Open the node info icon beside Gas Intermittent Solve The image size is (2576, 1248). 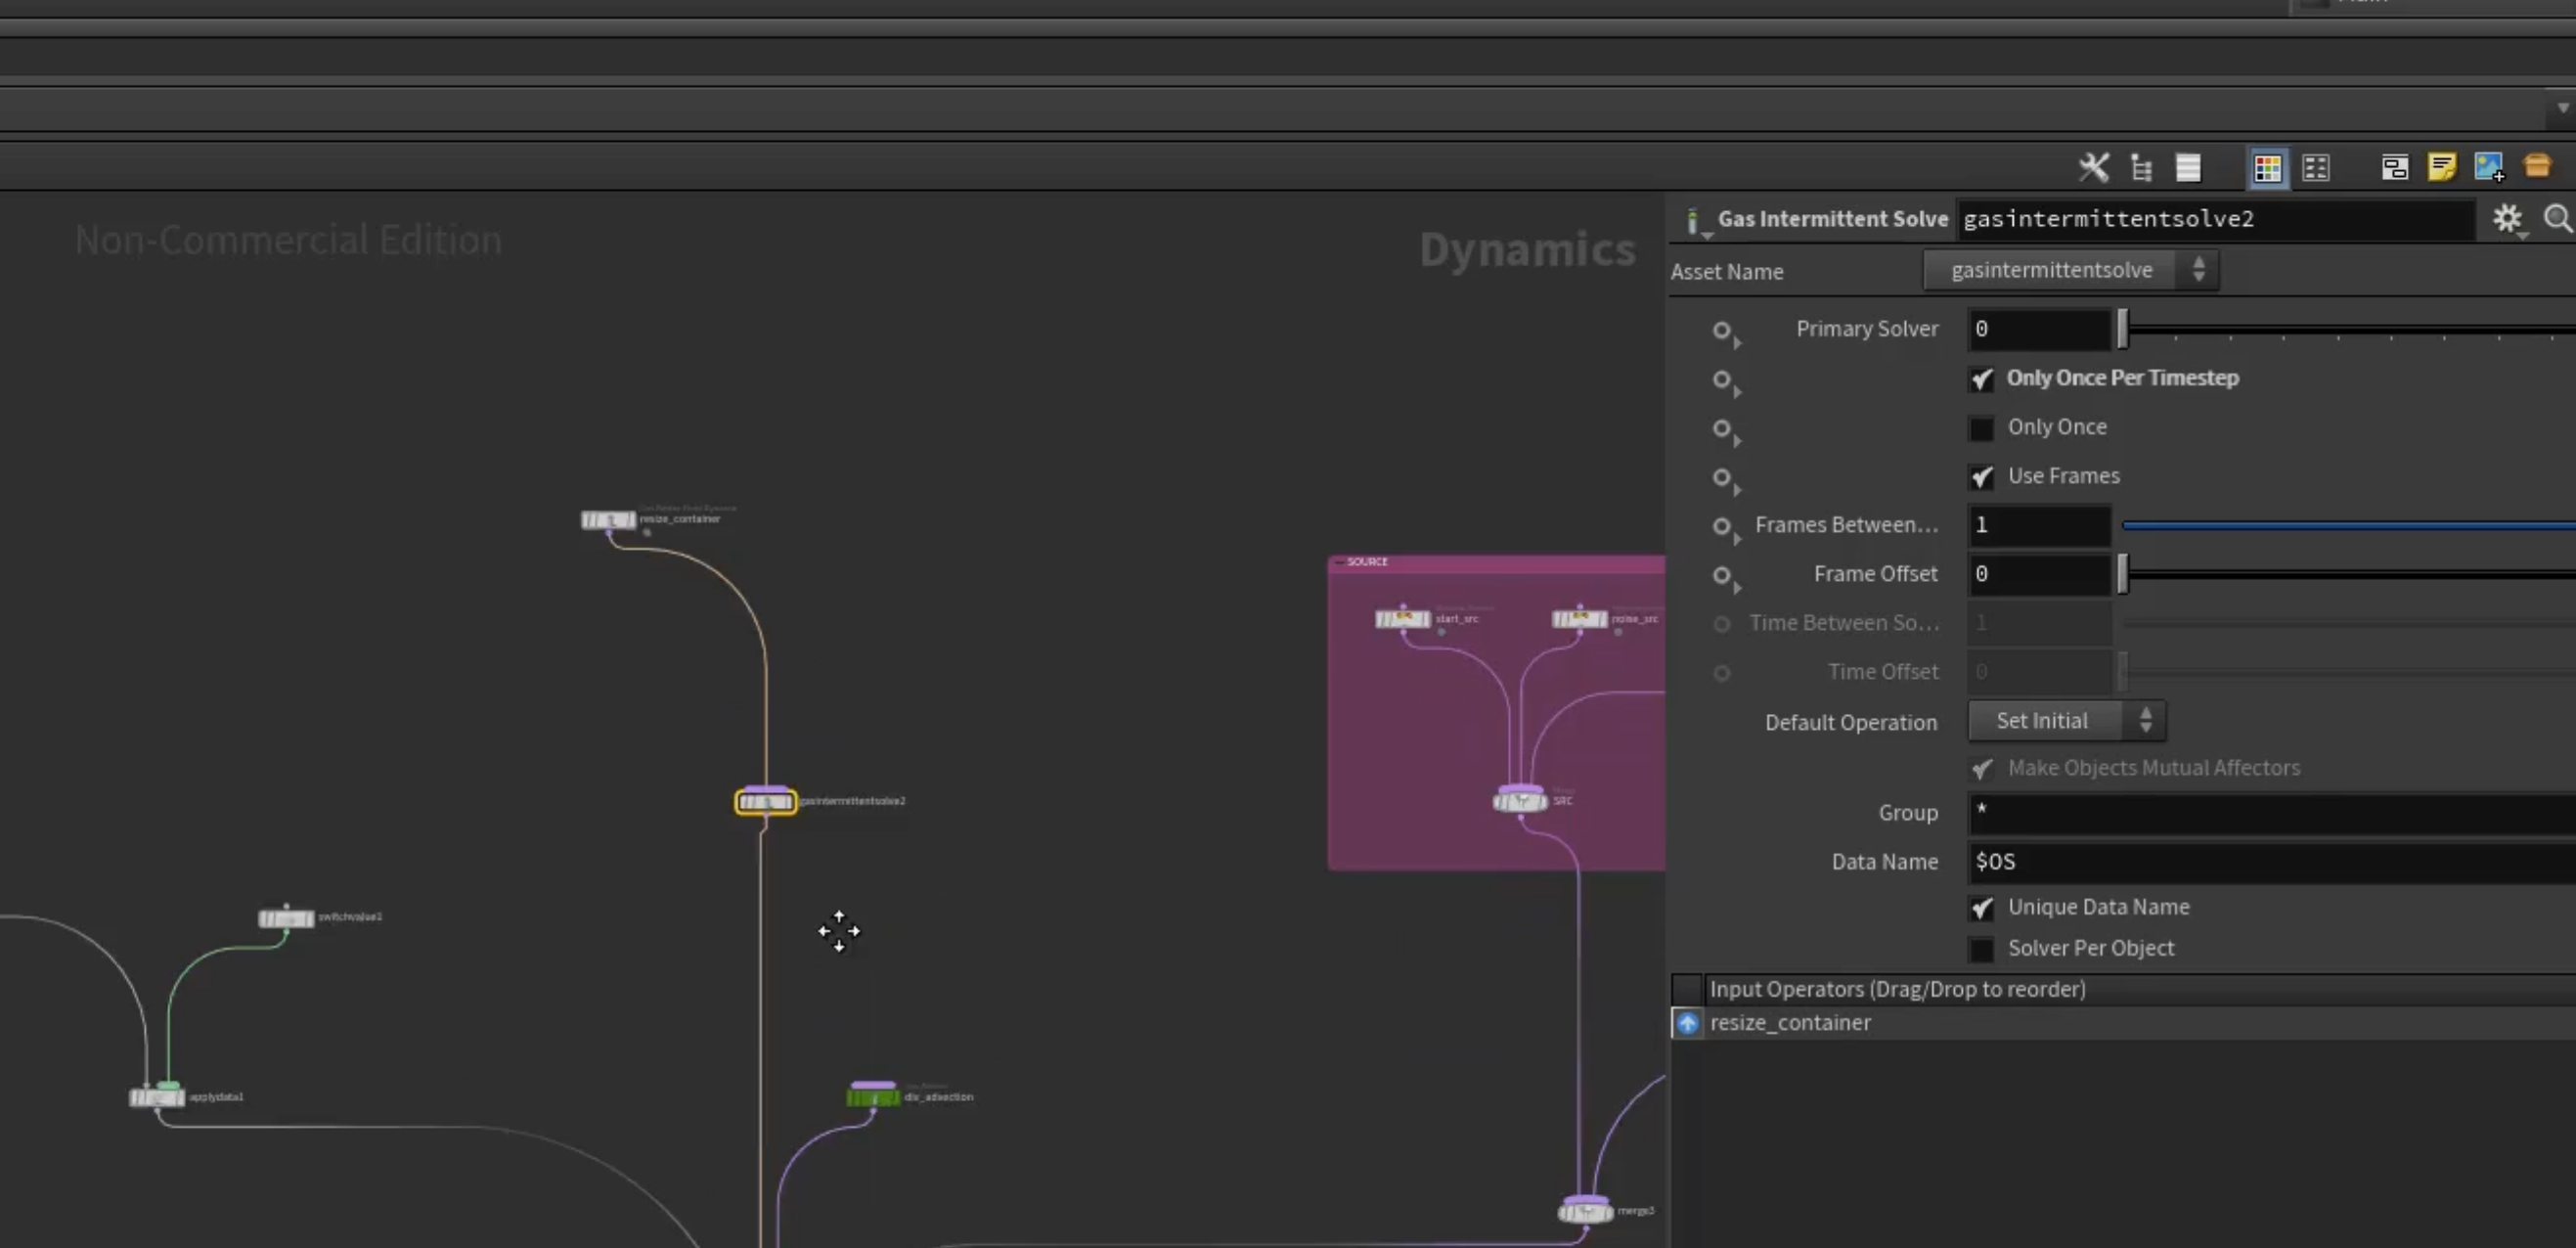click(x=1693, y=221)
